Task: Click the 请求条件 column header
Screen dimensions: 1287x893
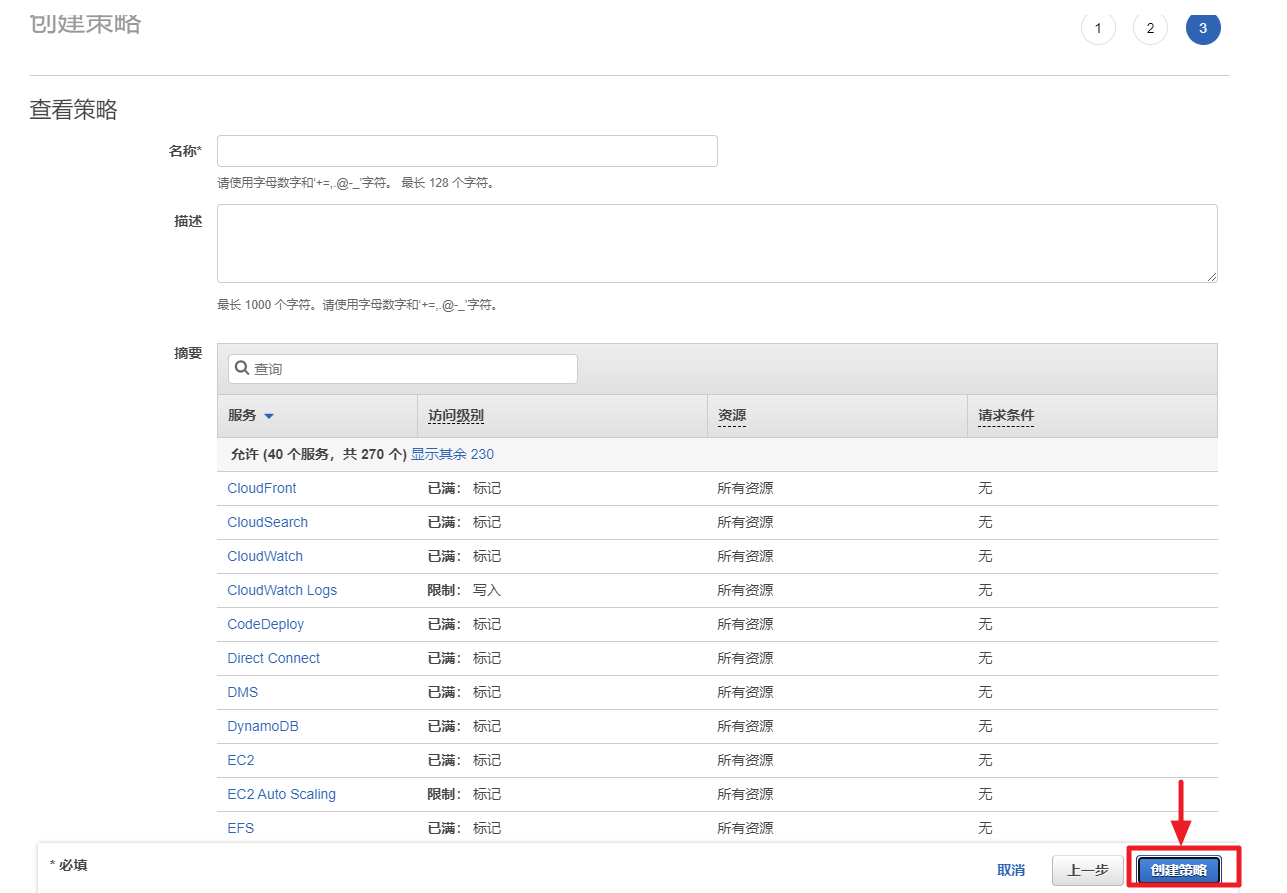Action: pyautogui.click(x=1005, y=416)
